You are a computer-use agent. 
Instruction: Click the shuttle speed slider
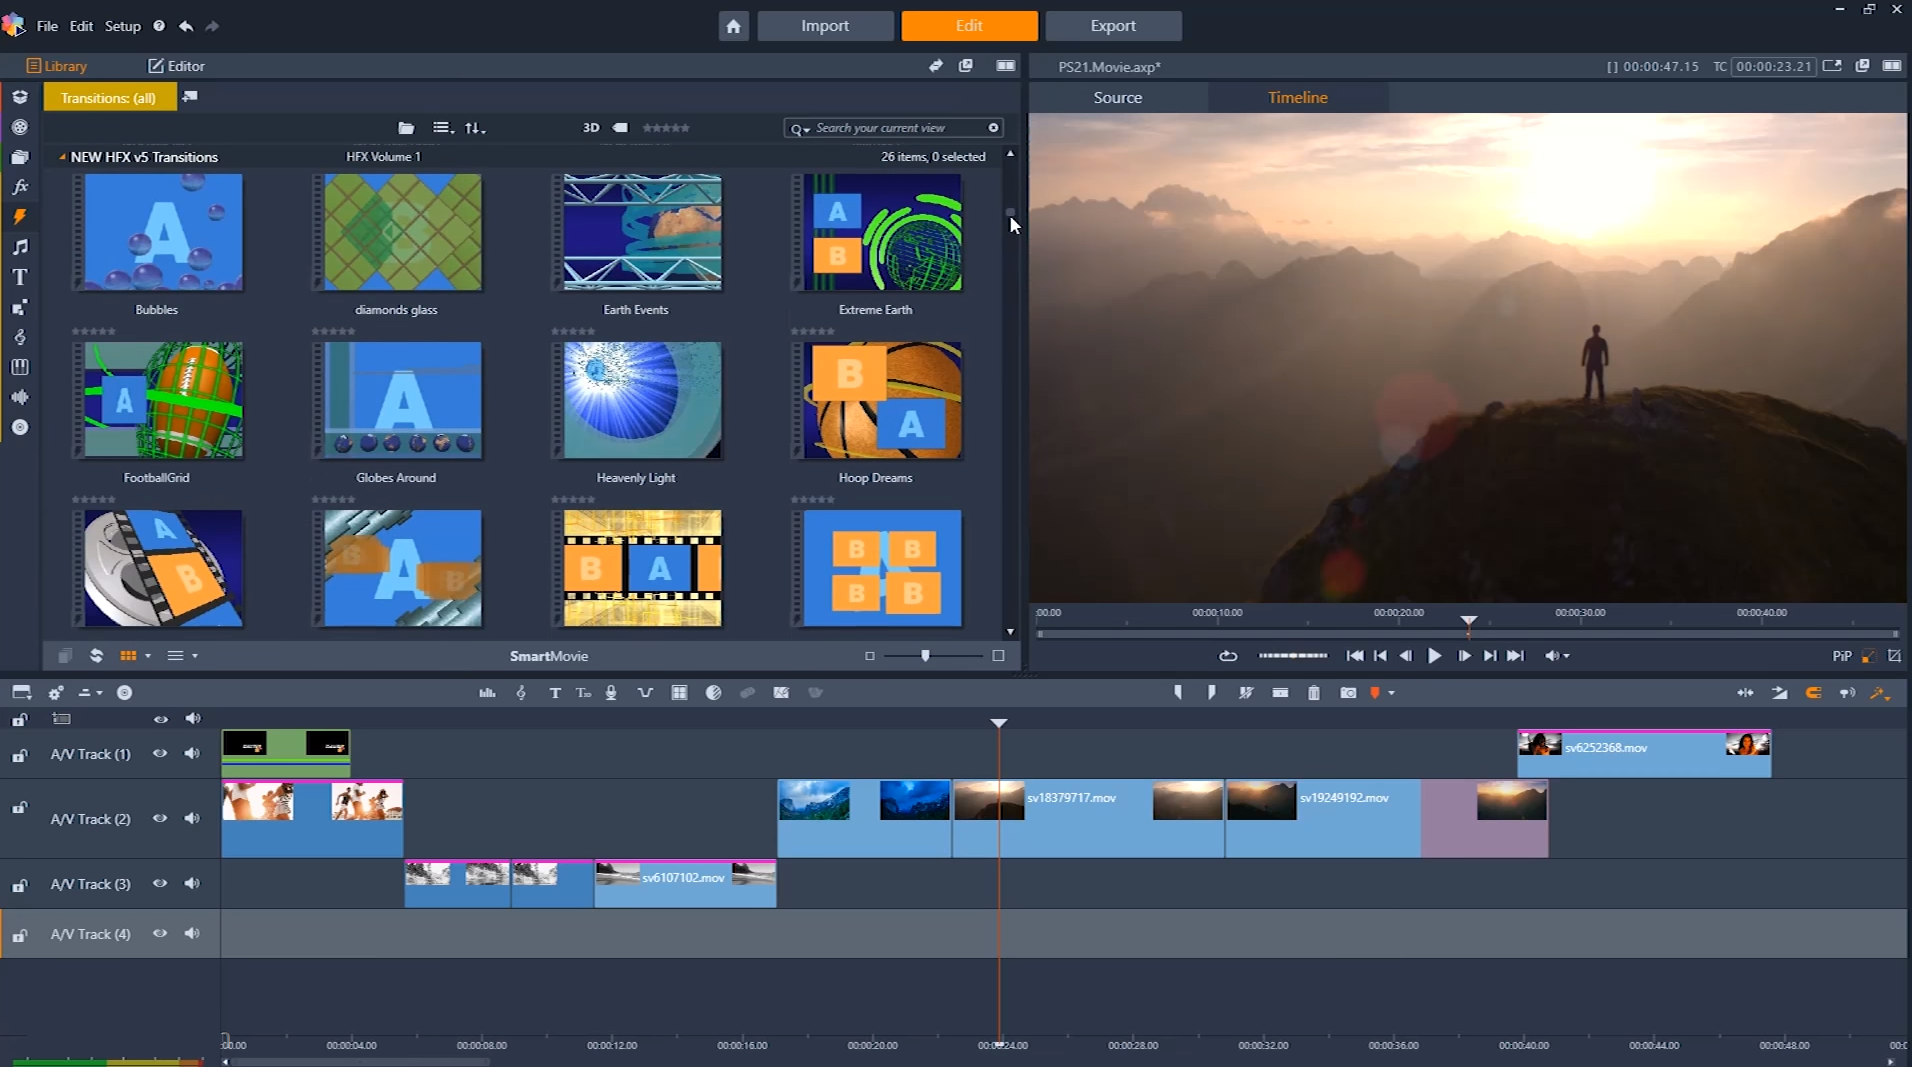click(1292, 656)
